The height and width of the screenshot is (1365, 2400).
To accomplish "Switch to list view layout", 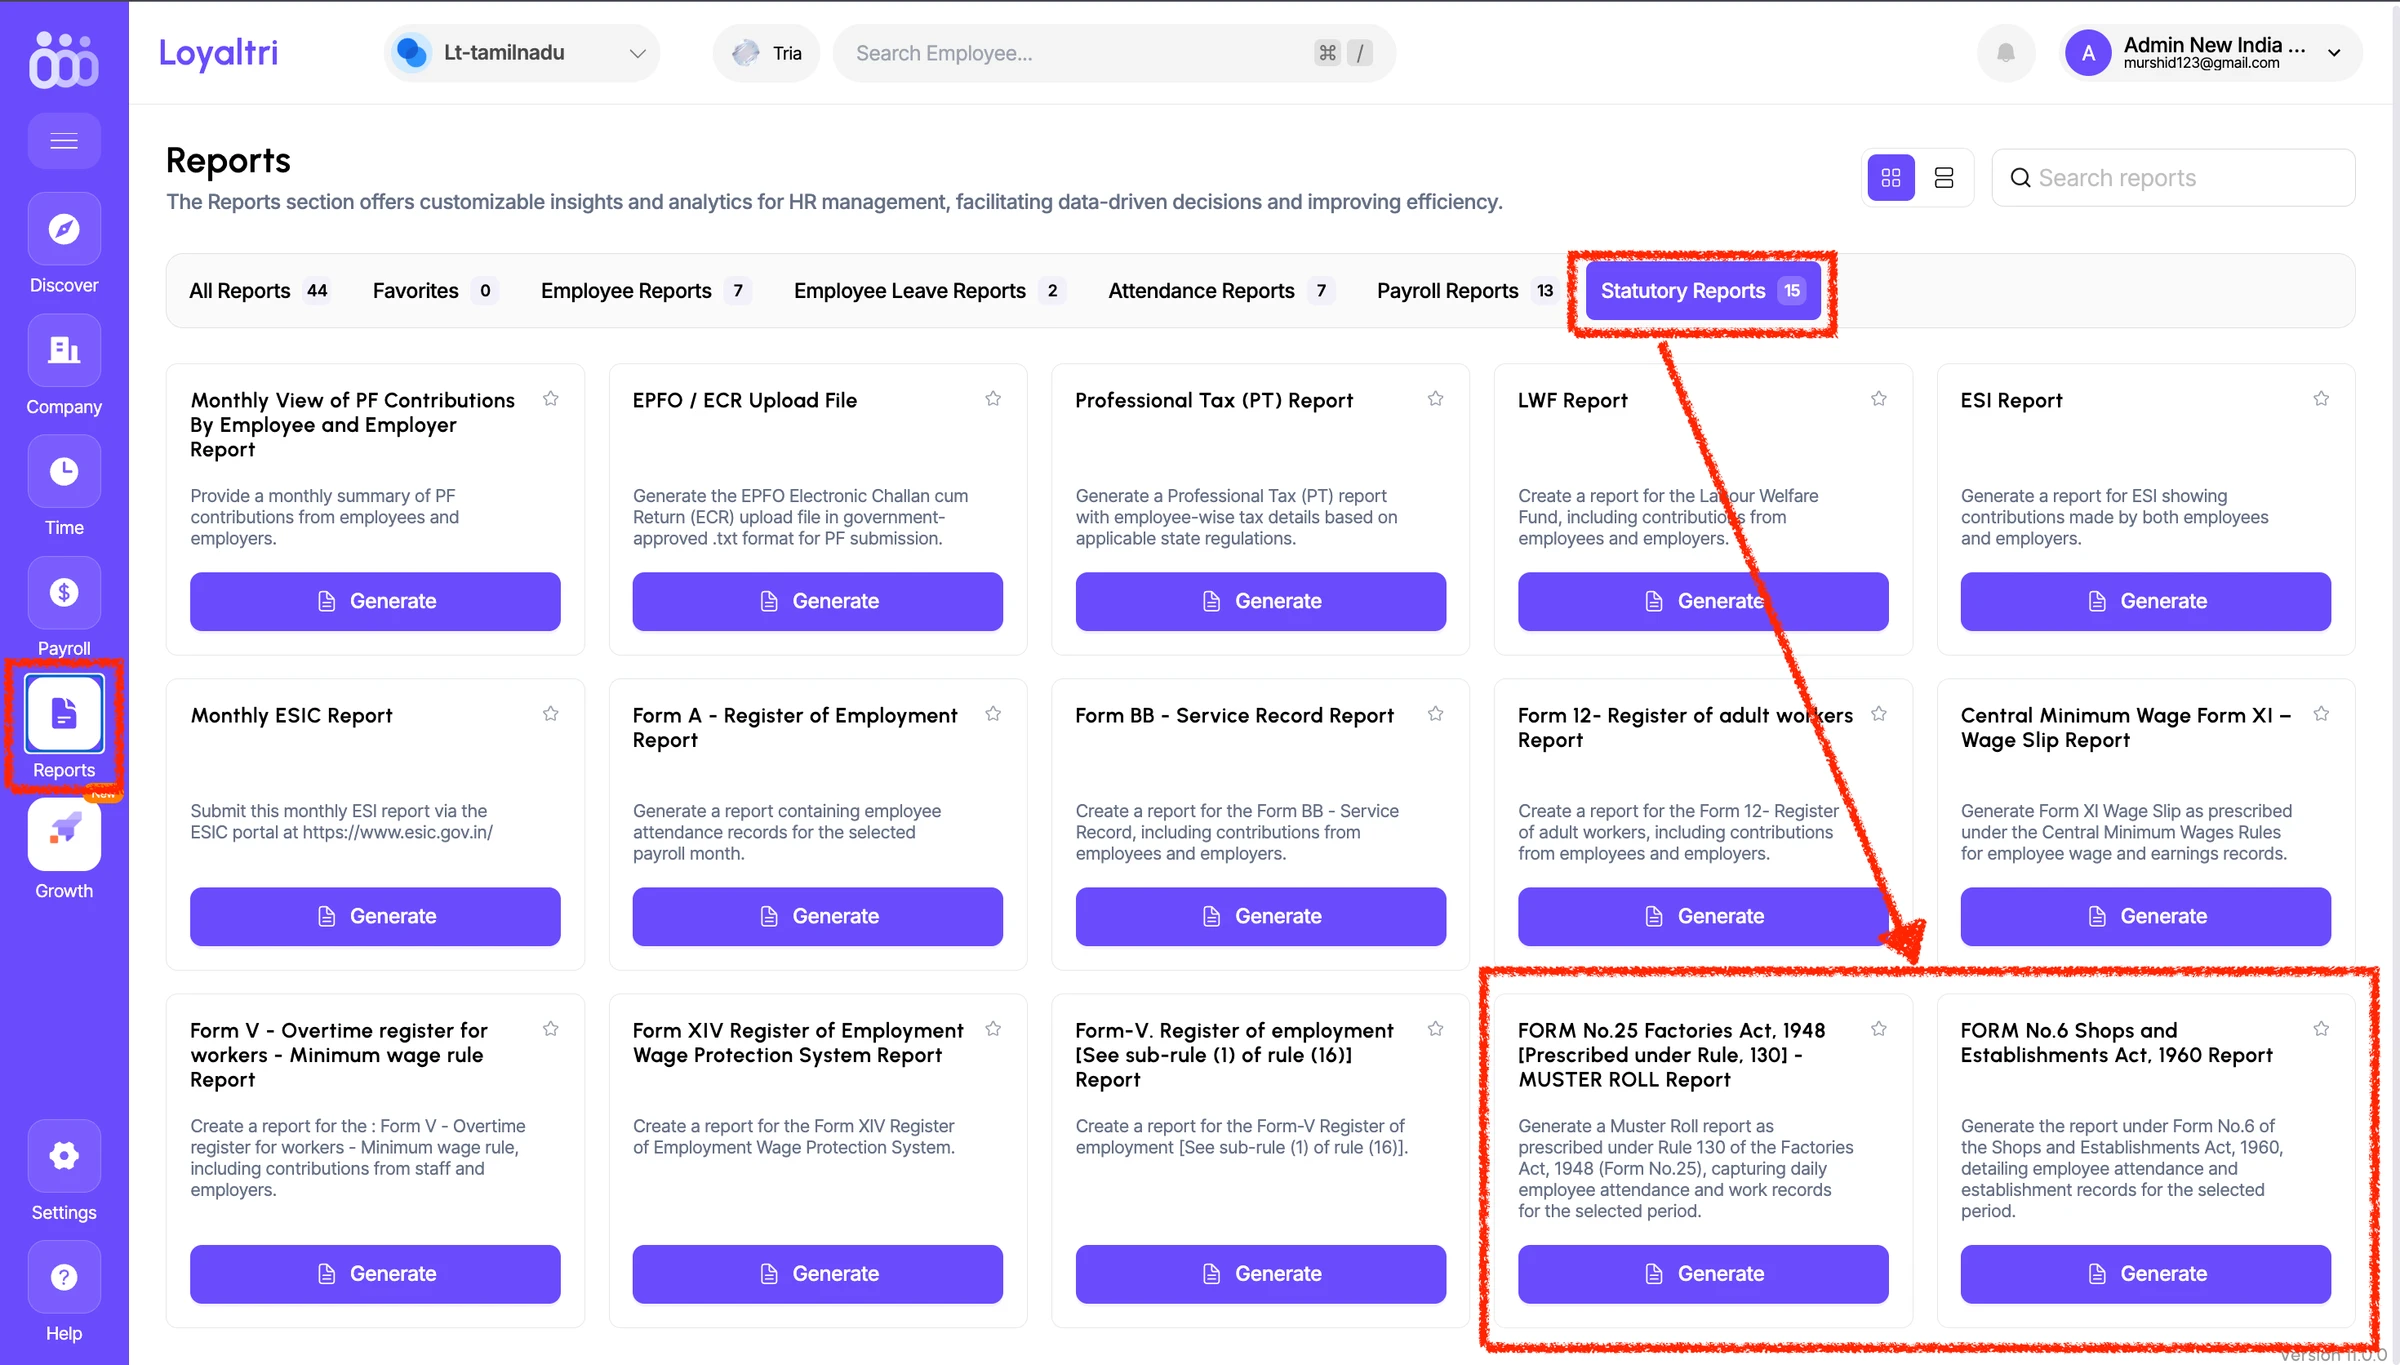I will pos(1944,178).
